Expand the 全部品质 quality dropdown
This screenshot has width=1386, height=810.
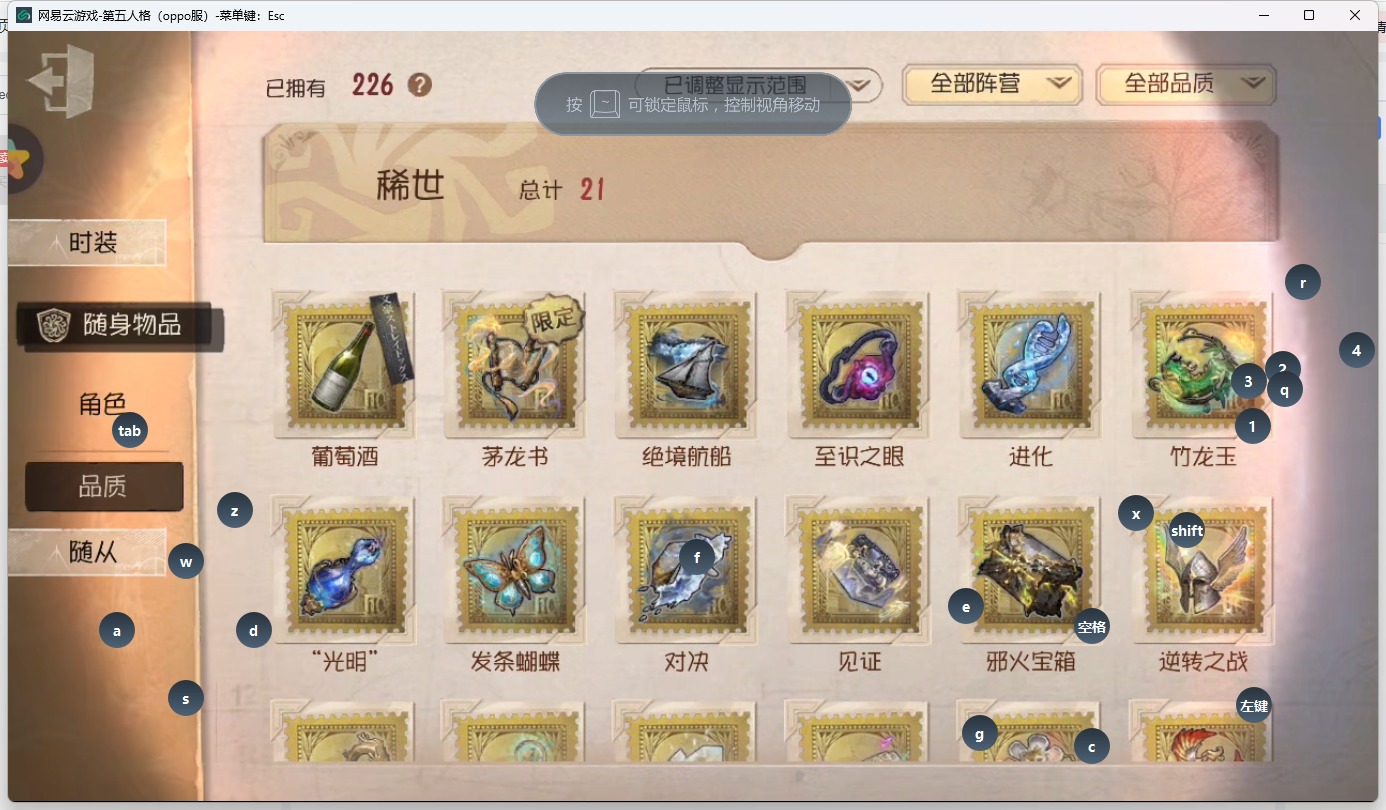(x=1186, y=85)
